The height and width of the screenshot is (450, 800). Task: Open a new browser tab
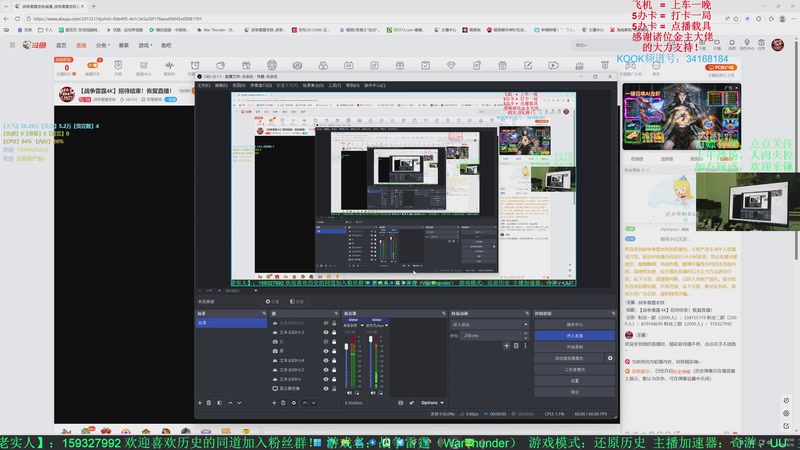click(93, 6)
